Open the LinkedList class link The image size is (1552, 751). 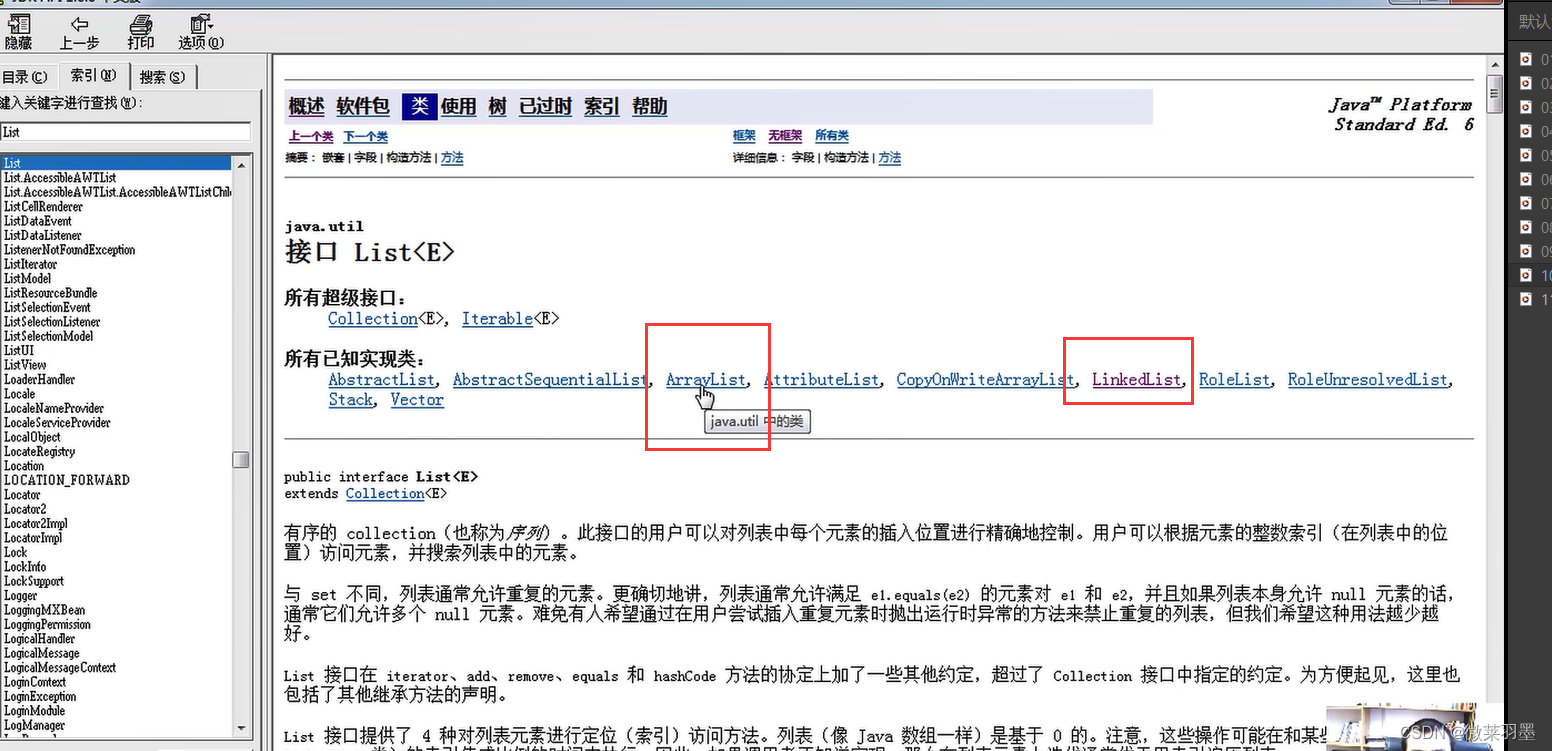[x=1136, y=380]
